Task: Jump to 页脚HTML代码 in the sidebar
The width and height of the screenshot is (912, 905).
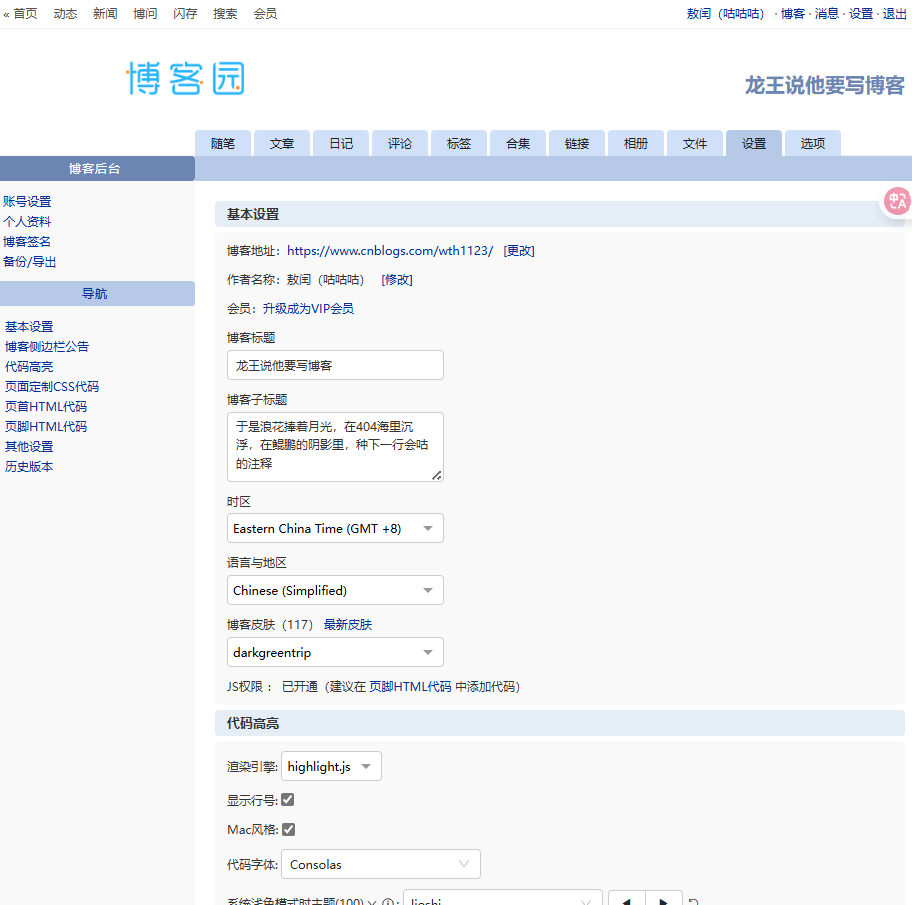Action: [46, 426]
